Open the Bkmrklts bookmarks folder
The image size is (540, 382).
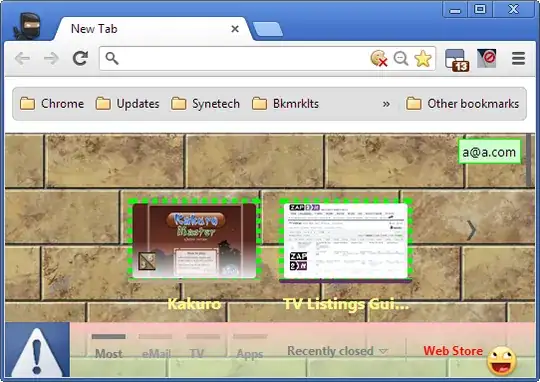(285, 104)
